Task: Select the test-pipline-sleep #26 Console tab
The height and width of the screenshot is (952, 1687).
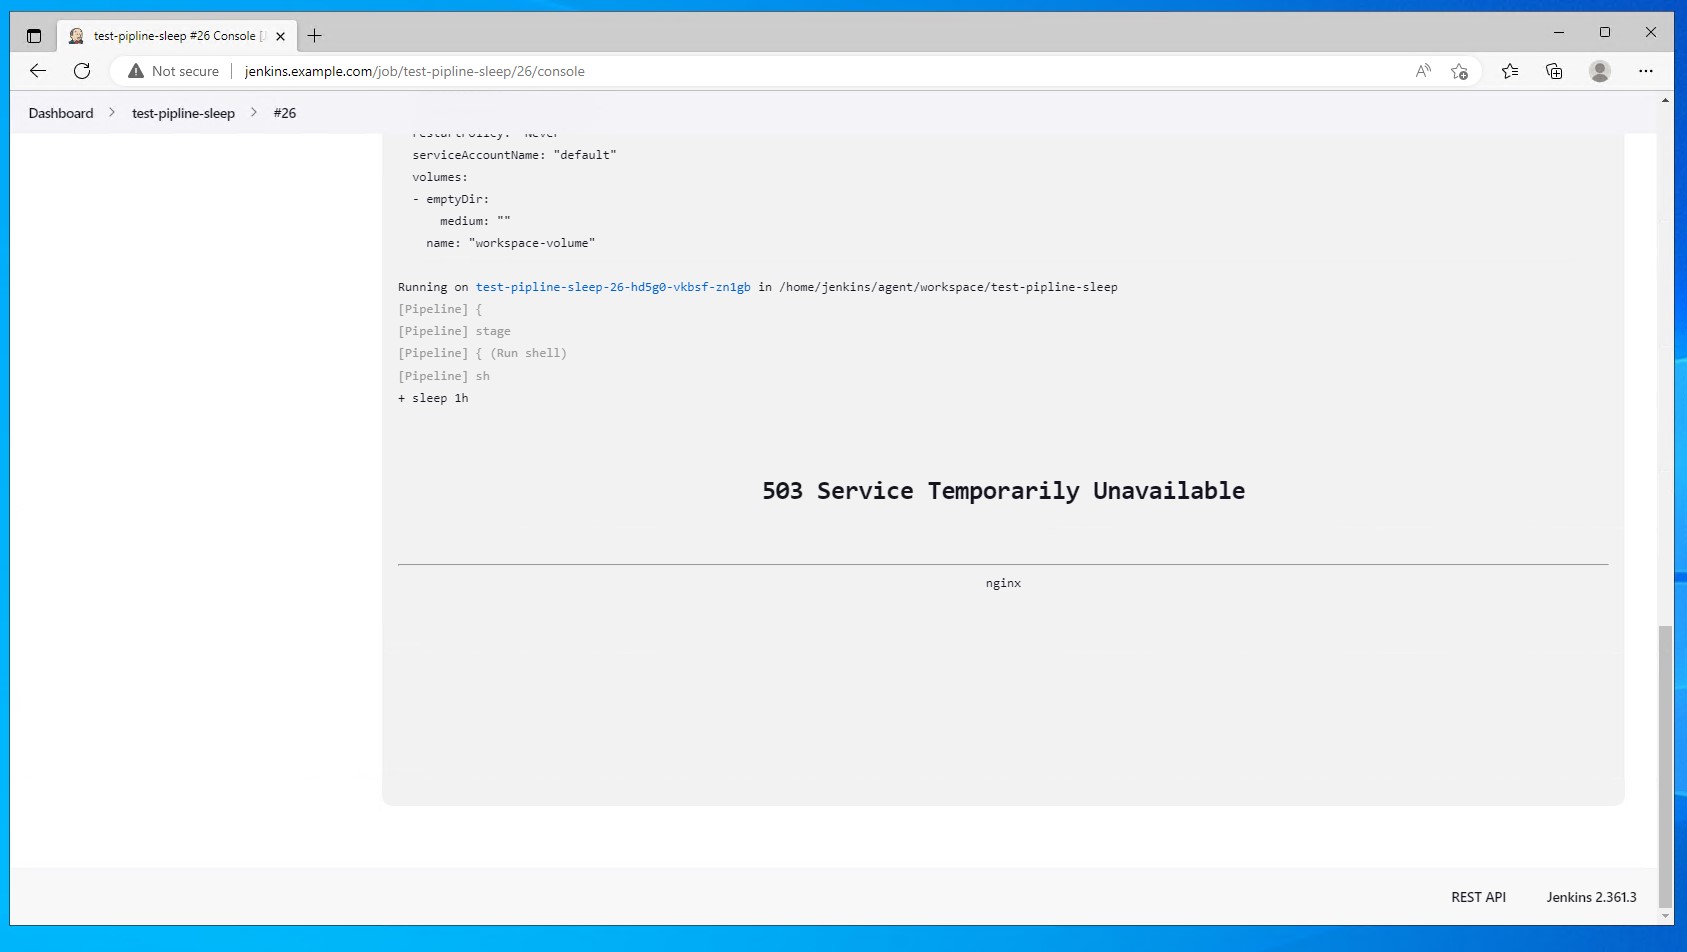Action: [170, 35]
